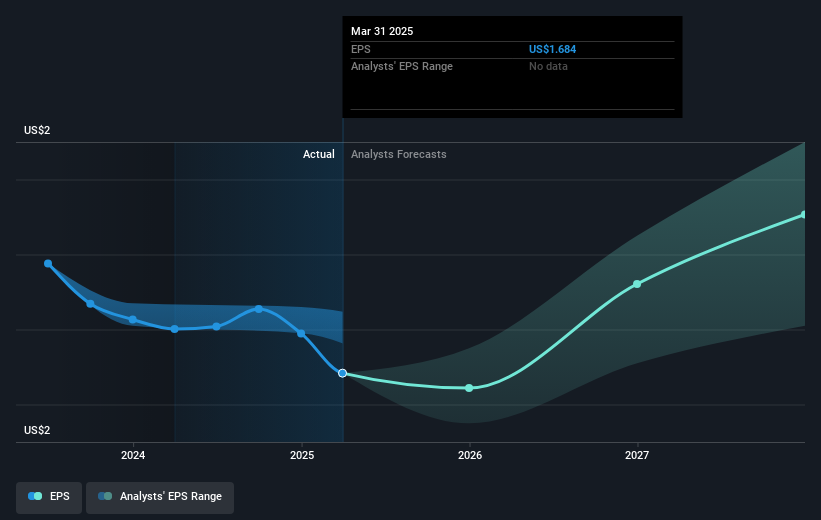Image resolution: width=821 pixels, height=520 pixels.
Task: Click the 2027 forecast EPS data point
Action: (637, 284)
